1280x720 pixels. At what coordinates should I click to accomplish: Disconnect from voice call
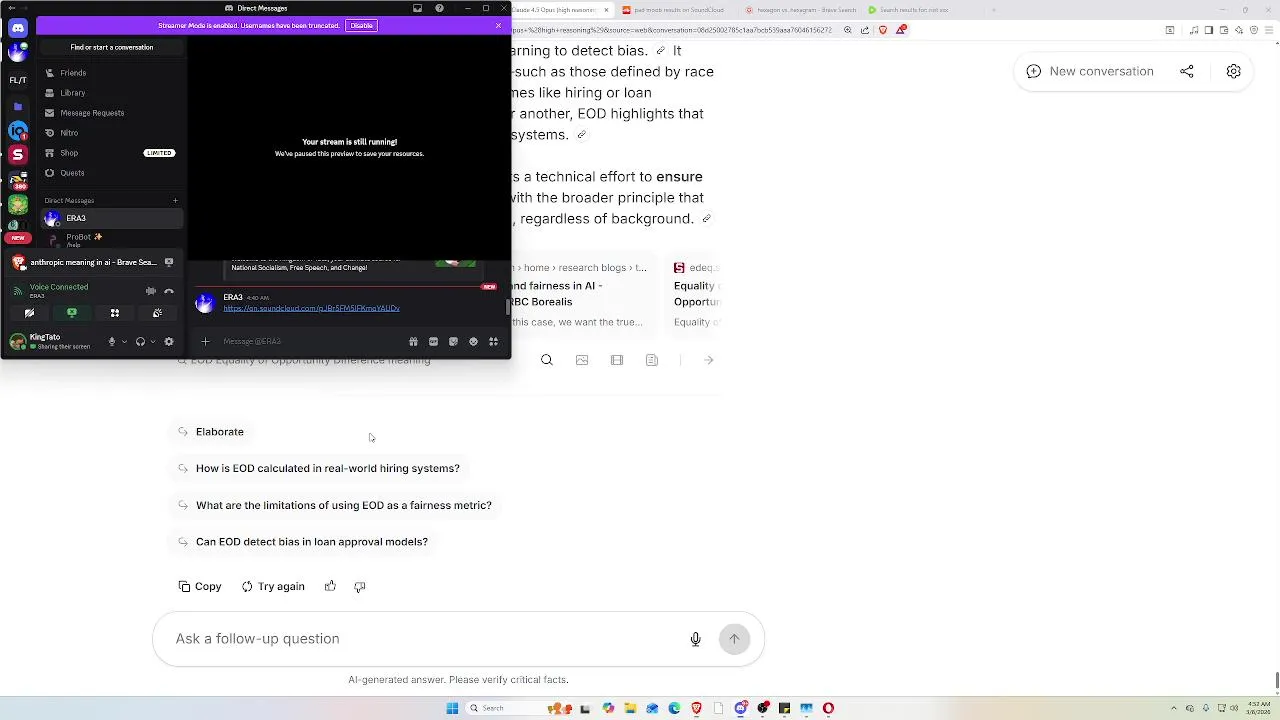coord(169,291)
